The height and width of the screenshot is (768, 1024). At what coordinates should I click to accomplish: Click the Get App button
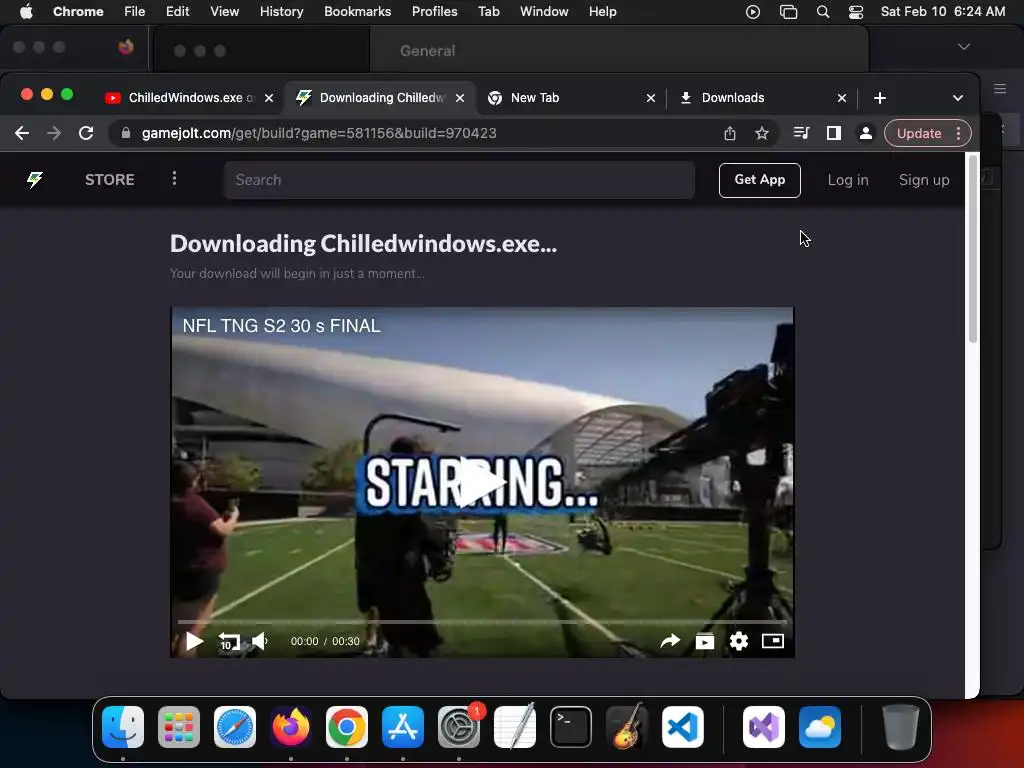pos(760,180)
